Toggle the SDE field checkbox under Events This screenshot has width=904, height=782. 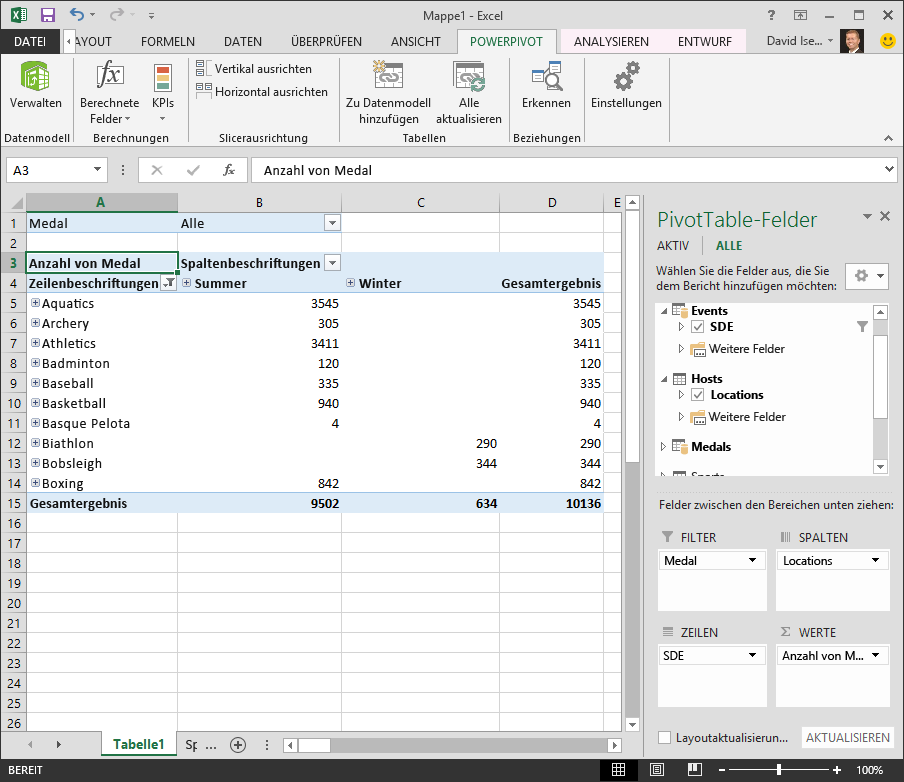tap(697, 326)
